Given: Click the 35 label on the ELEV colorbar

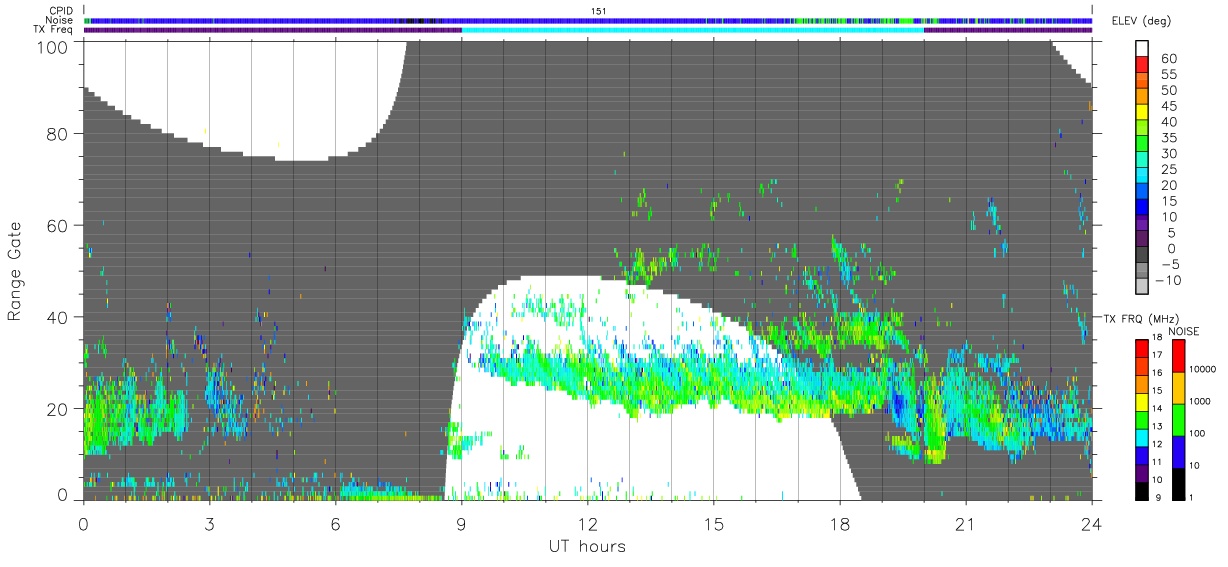Looking at the screenshot, I should [1168, 138].
